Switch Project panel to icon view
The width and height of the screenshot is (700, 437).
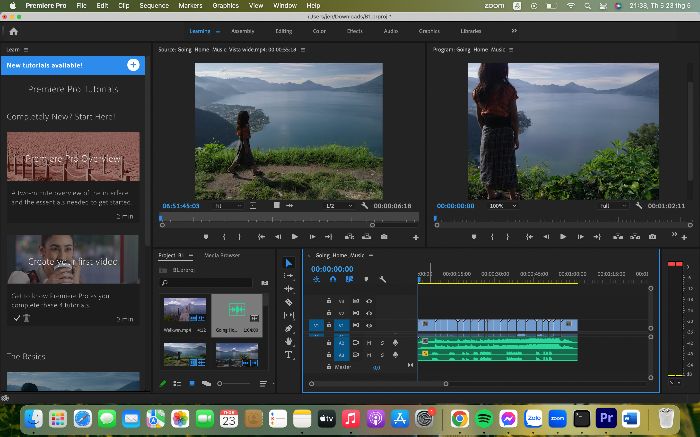click(192, 383)
